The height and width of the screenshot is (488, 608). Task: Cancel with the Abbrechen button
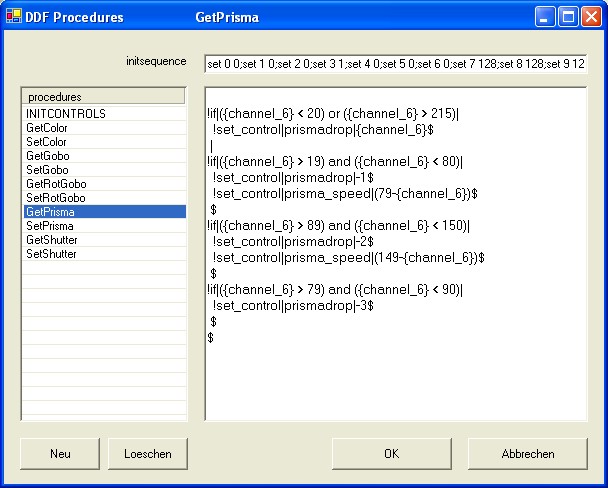tap(527, 453)
